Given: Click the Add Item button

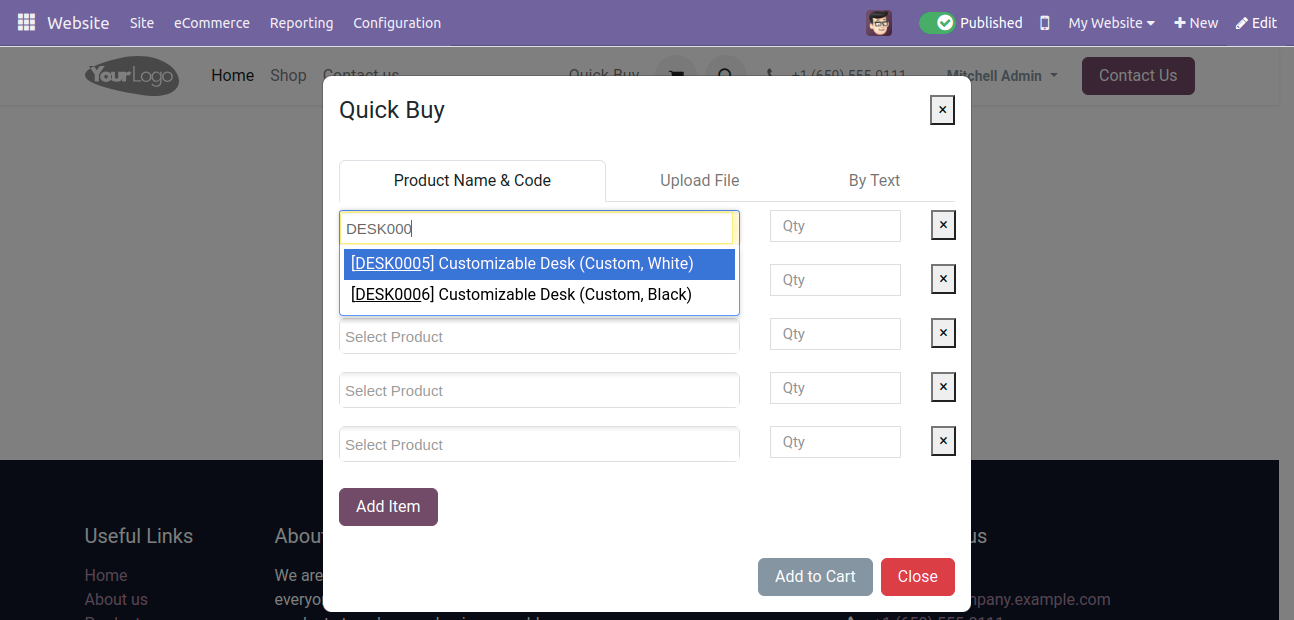Looking at the screenshot, I should tap(388, 507).
